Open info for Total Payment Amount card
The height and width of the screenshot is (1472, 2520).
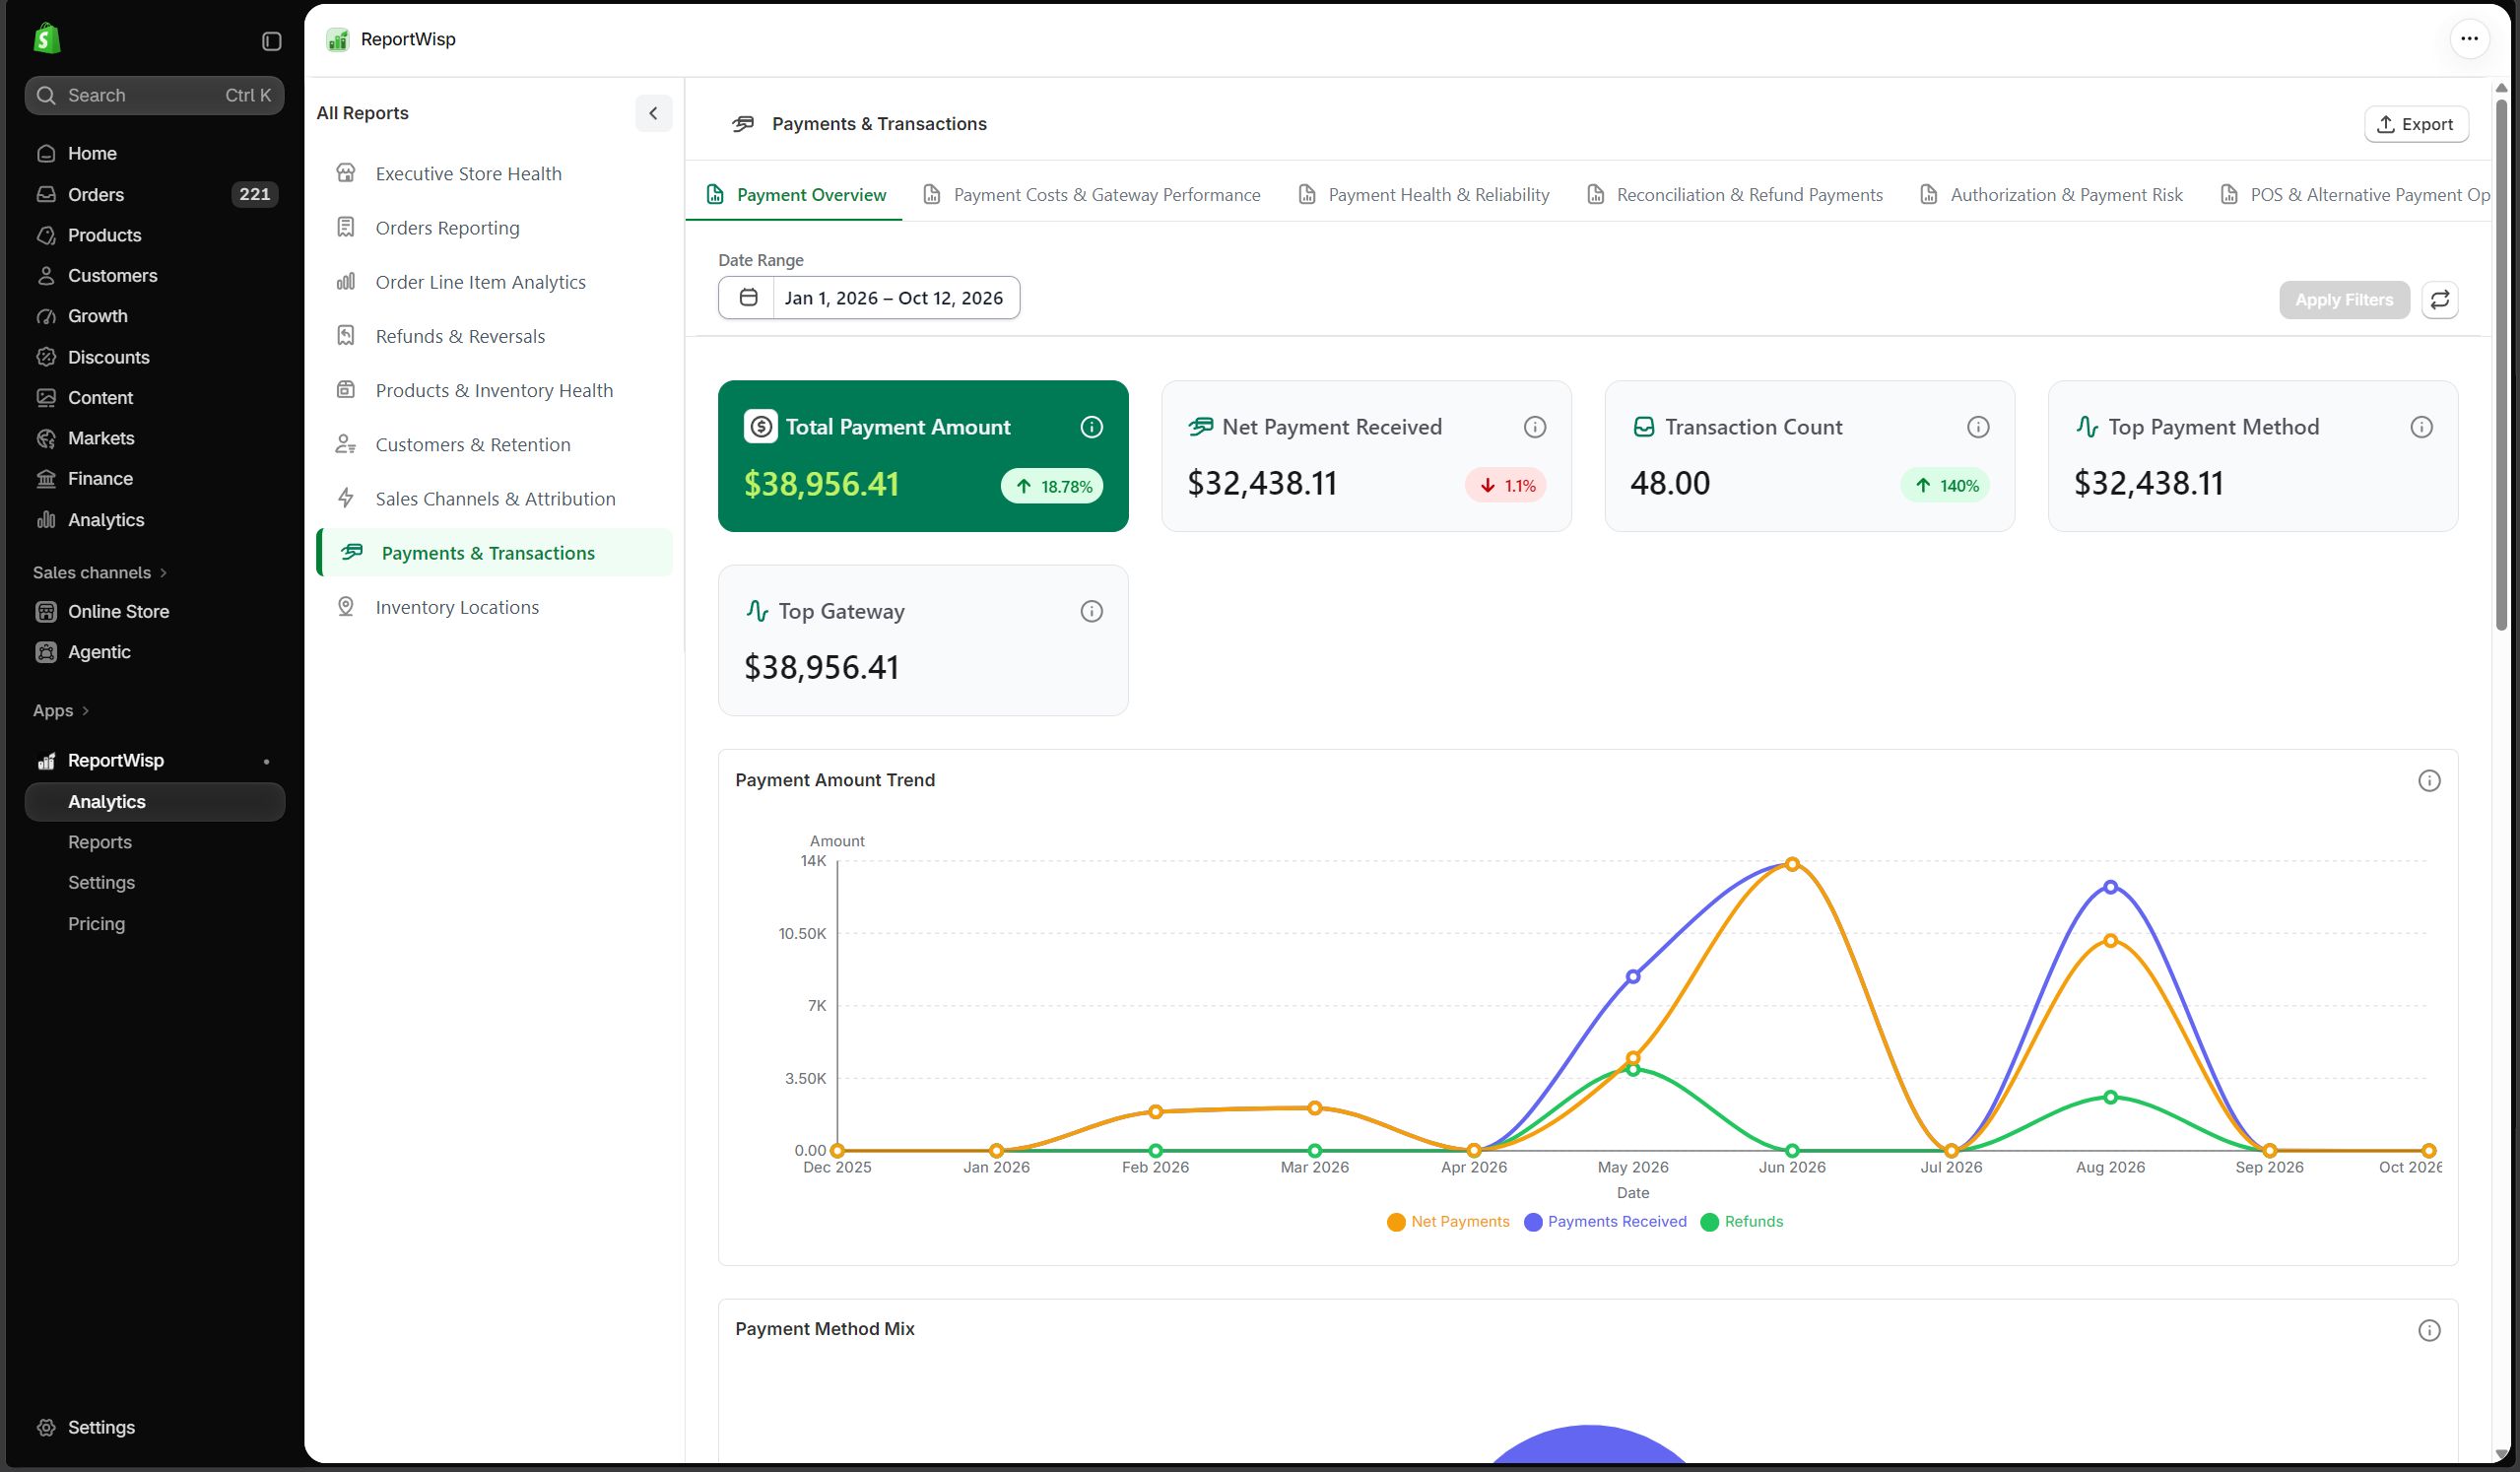point(1091,427)
